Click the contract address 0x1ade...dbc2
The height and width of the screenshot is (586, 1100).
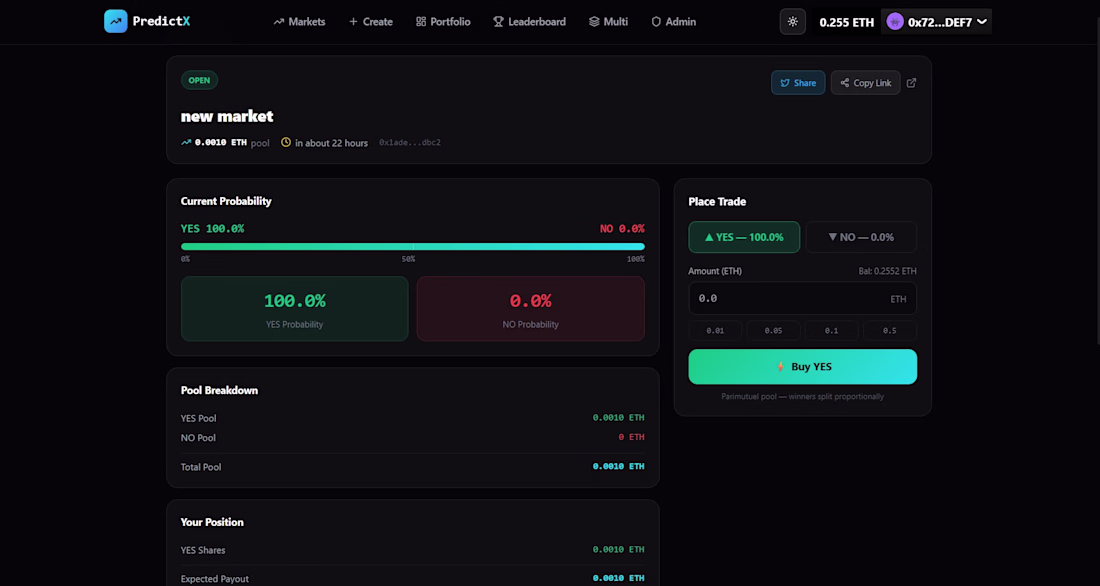pos(410,142)
